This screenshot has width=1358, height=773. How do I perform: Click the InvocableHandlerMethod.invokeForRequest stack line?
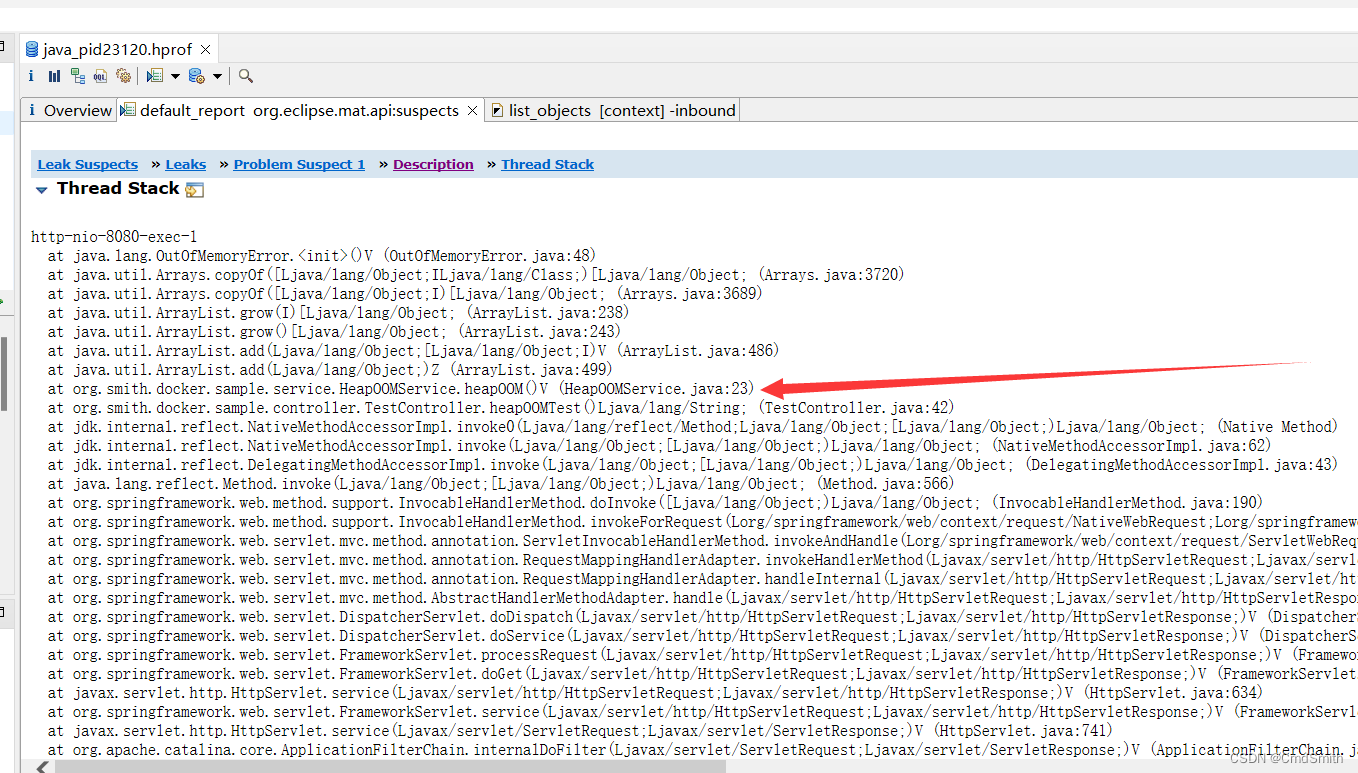702,522
